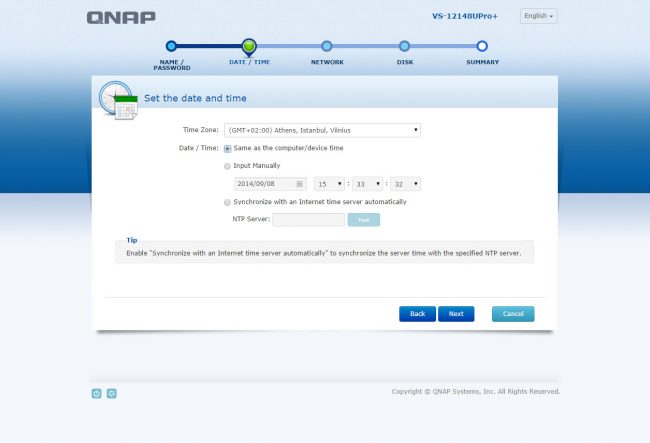Open the Time Zone dropdown
The width and height of the screenshot is (650, 443).
322,130
